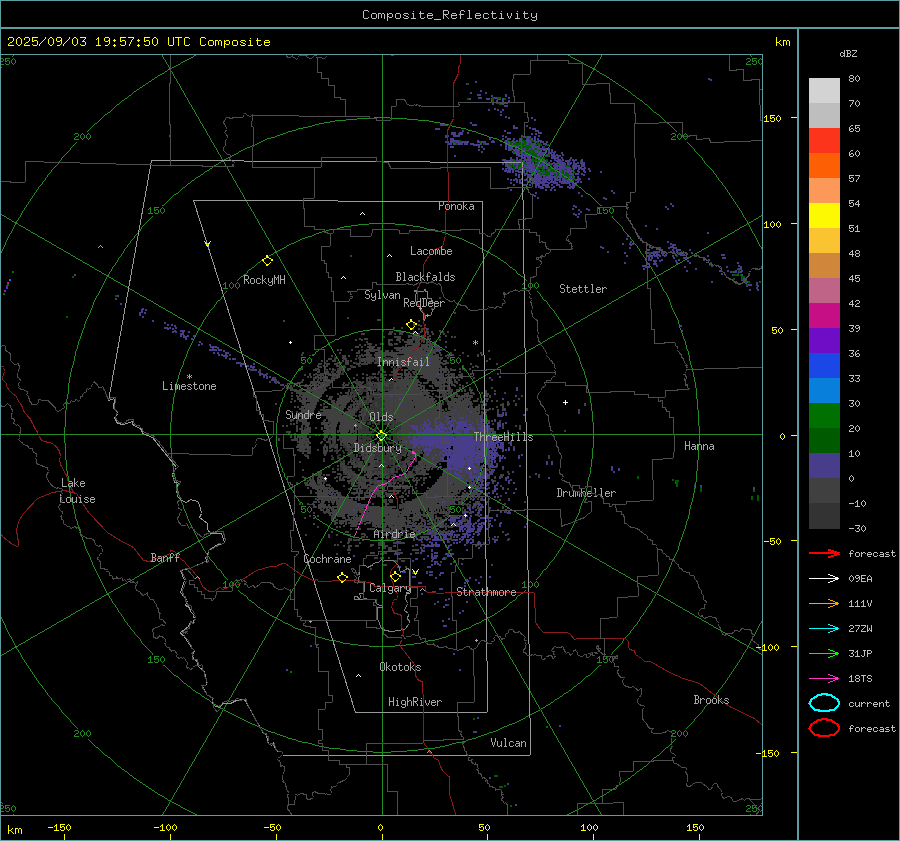Click the Composite_Reflectivity title
Image resolution: width=900 pixels, height=841 pixels.
450,15
